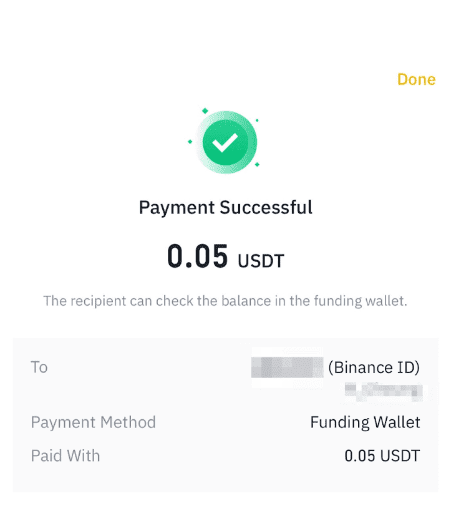Click the small dot at checkmark's upper right

257,120
